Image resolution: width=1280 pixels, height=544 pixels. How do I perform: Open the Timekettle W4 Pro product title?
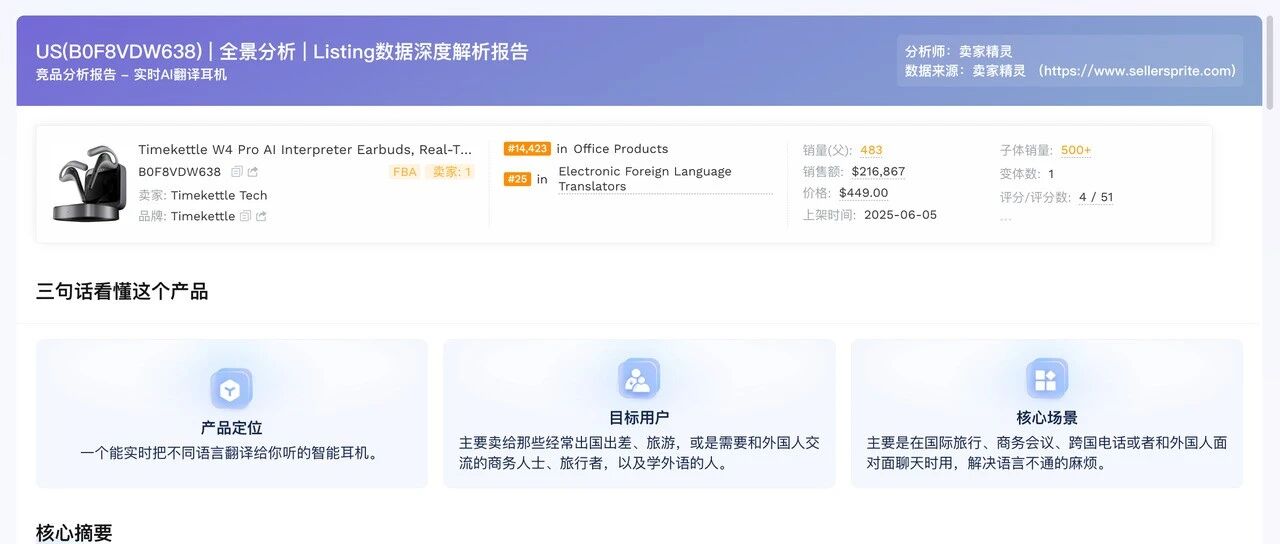coord(305,150)
